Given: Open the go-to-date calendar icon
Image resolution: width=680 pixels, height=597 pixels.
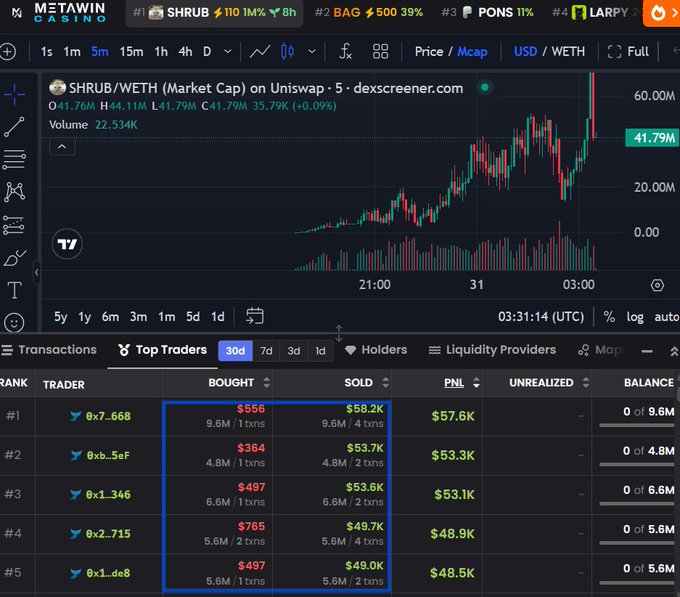Looking at the screenshot, I should [255, 316].
